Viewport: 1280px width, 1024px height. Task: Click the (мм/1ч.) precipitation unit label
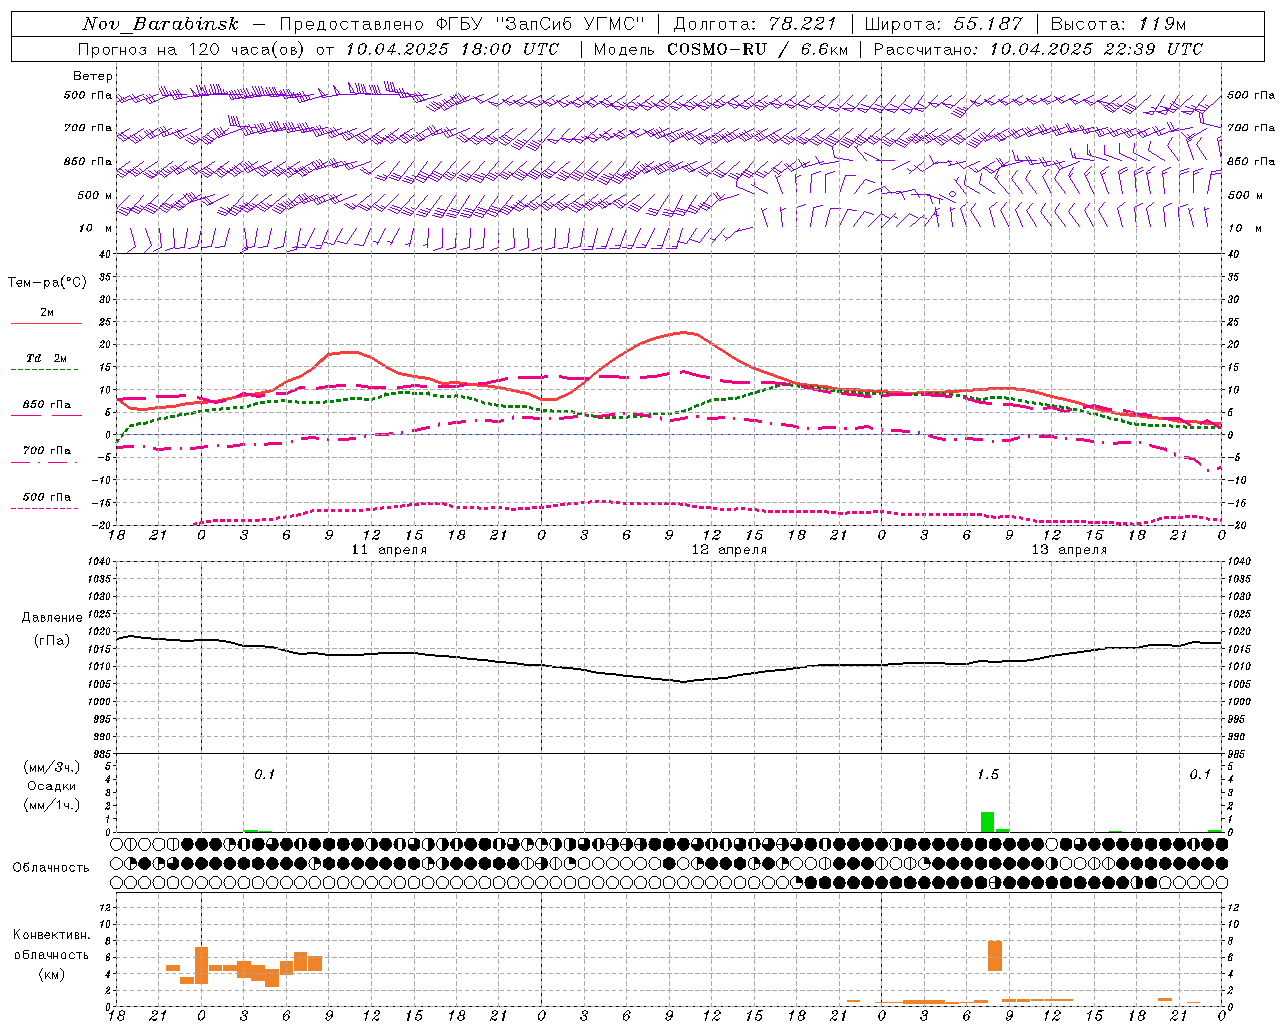[52, 804]
